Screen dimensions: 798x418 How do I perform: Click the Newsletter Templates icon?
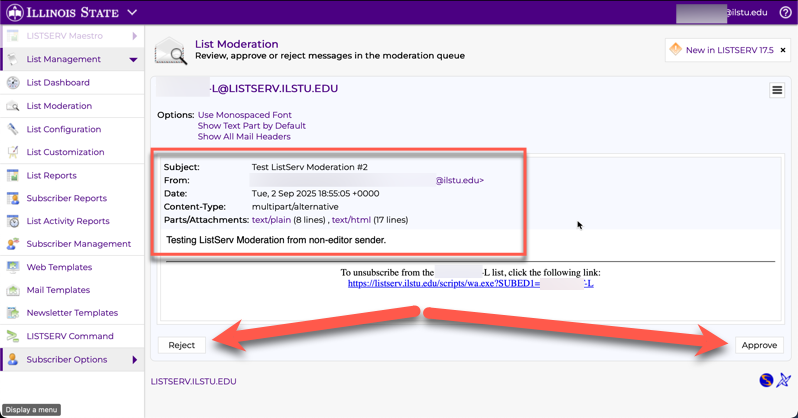[x=13, y=313]
